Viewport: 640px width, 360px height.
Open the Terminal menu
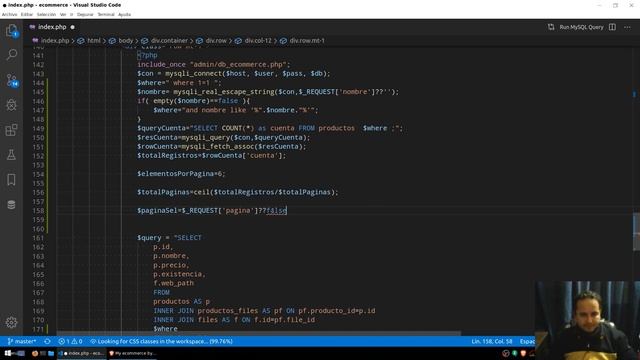coord(106,14)
